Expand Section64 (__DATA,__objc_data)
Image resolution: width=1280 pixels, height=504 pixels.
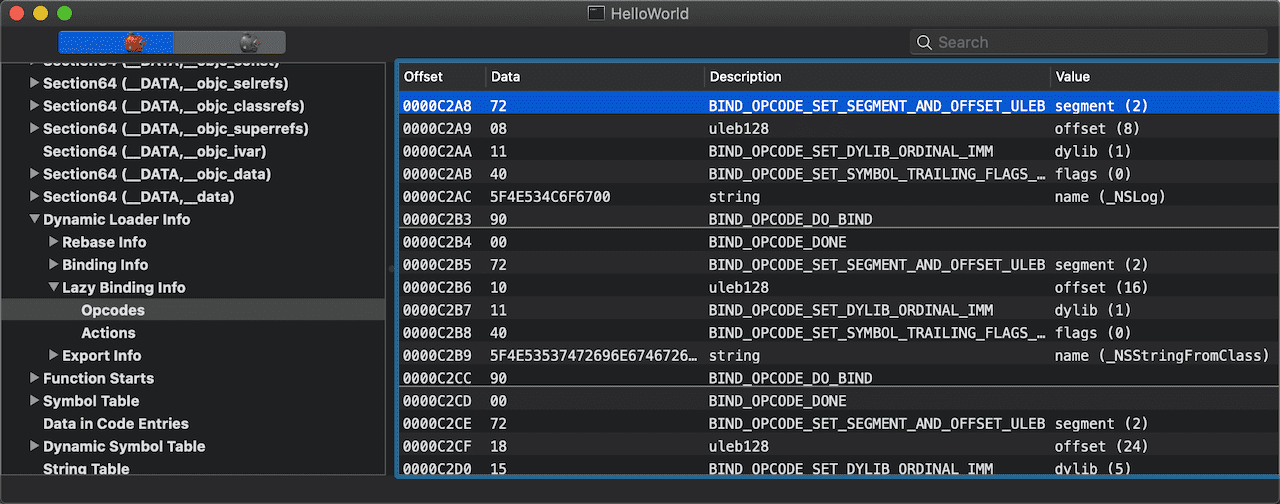pyautogui.click(x=35, y=174)
